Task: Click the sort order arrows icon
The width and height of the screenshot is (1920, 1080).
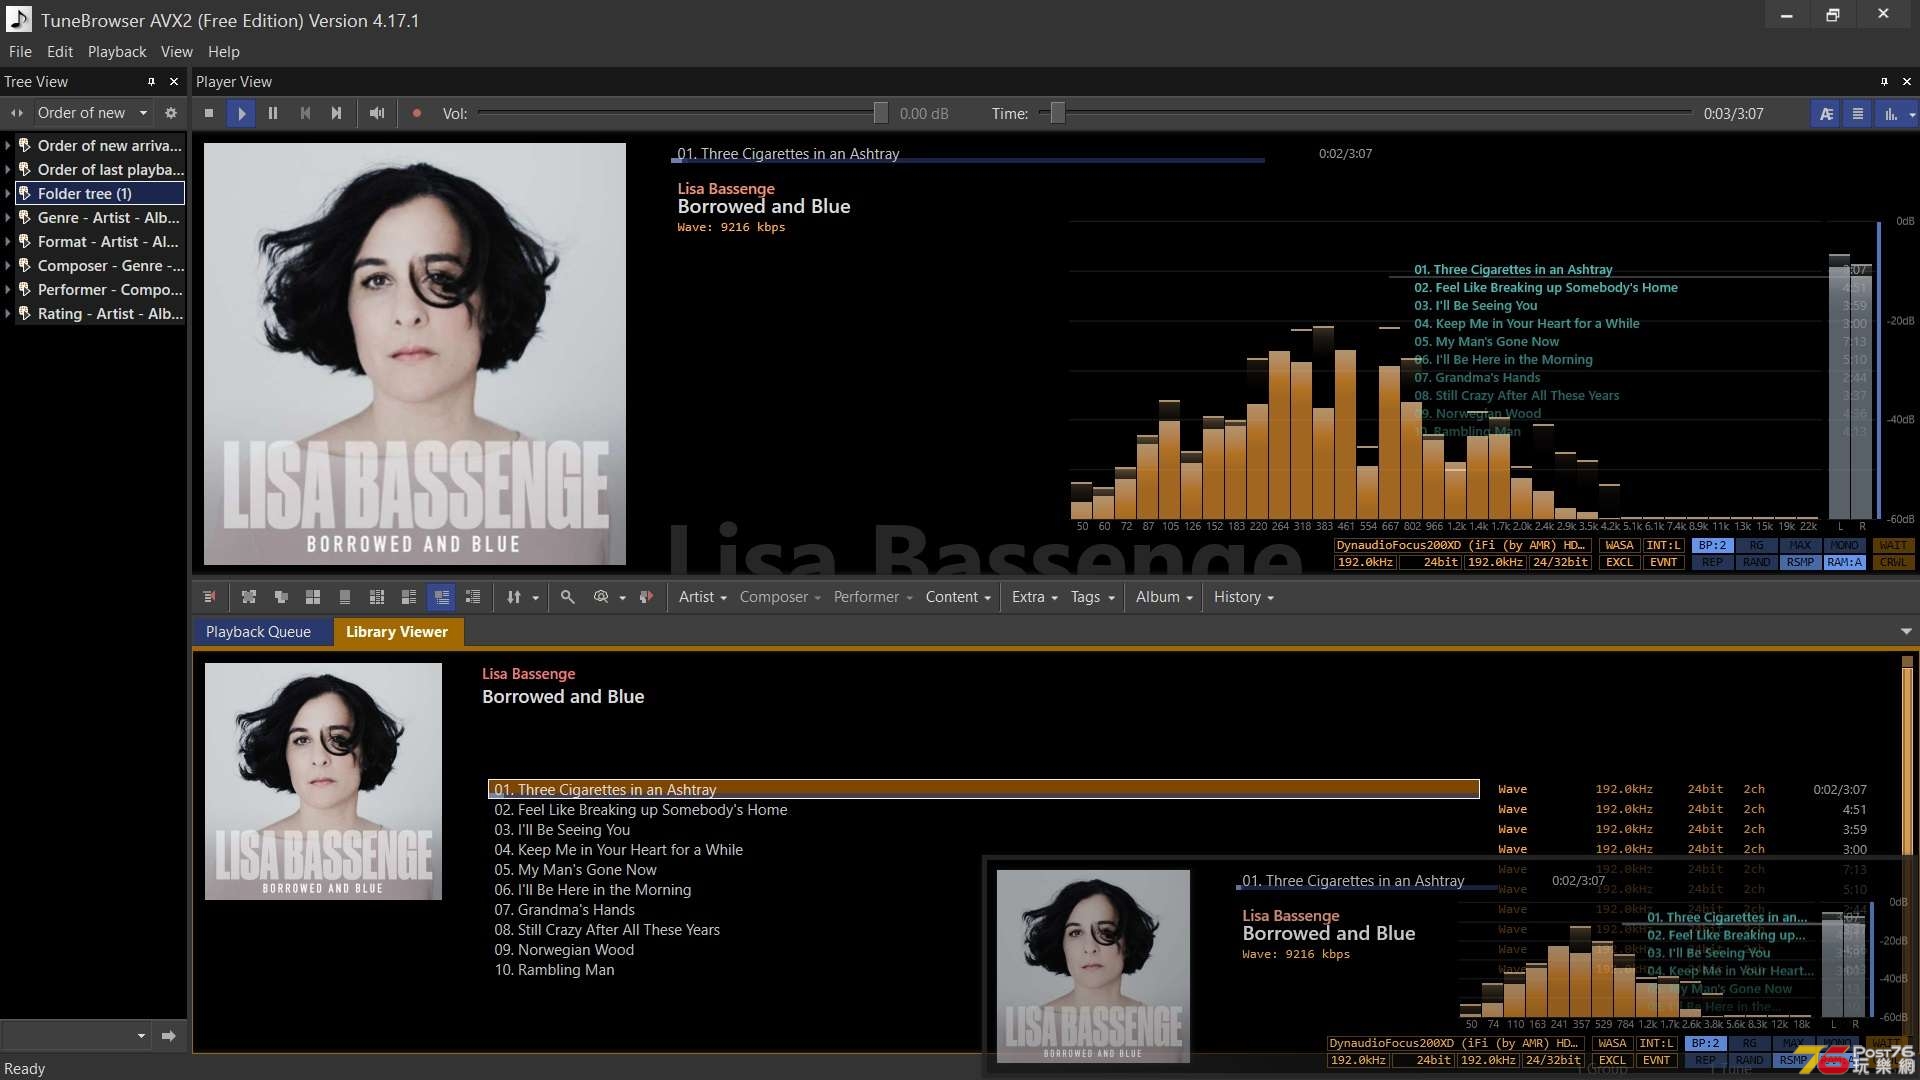Action: [x=514, y=597]
